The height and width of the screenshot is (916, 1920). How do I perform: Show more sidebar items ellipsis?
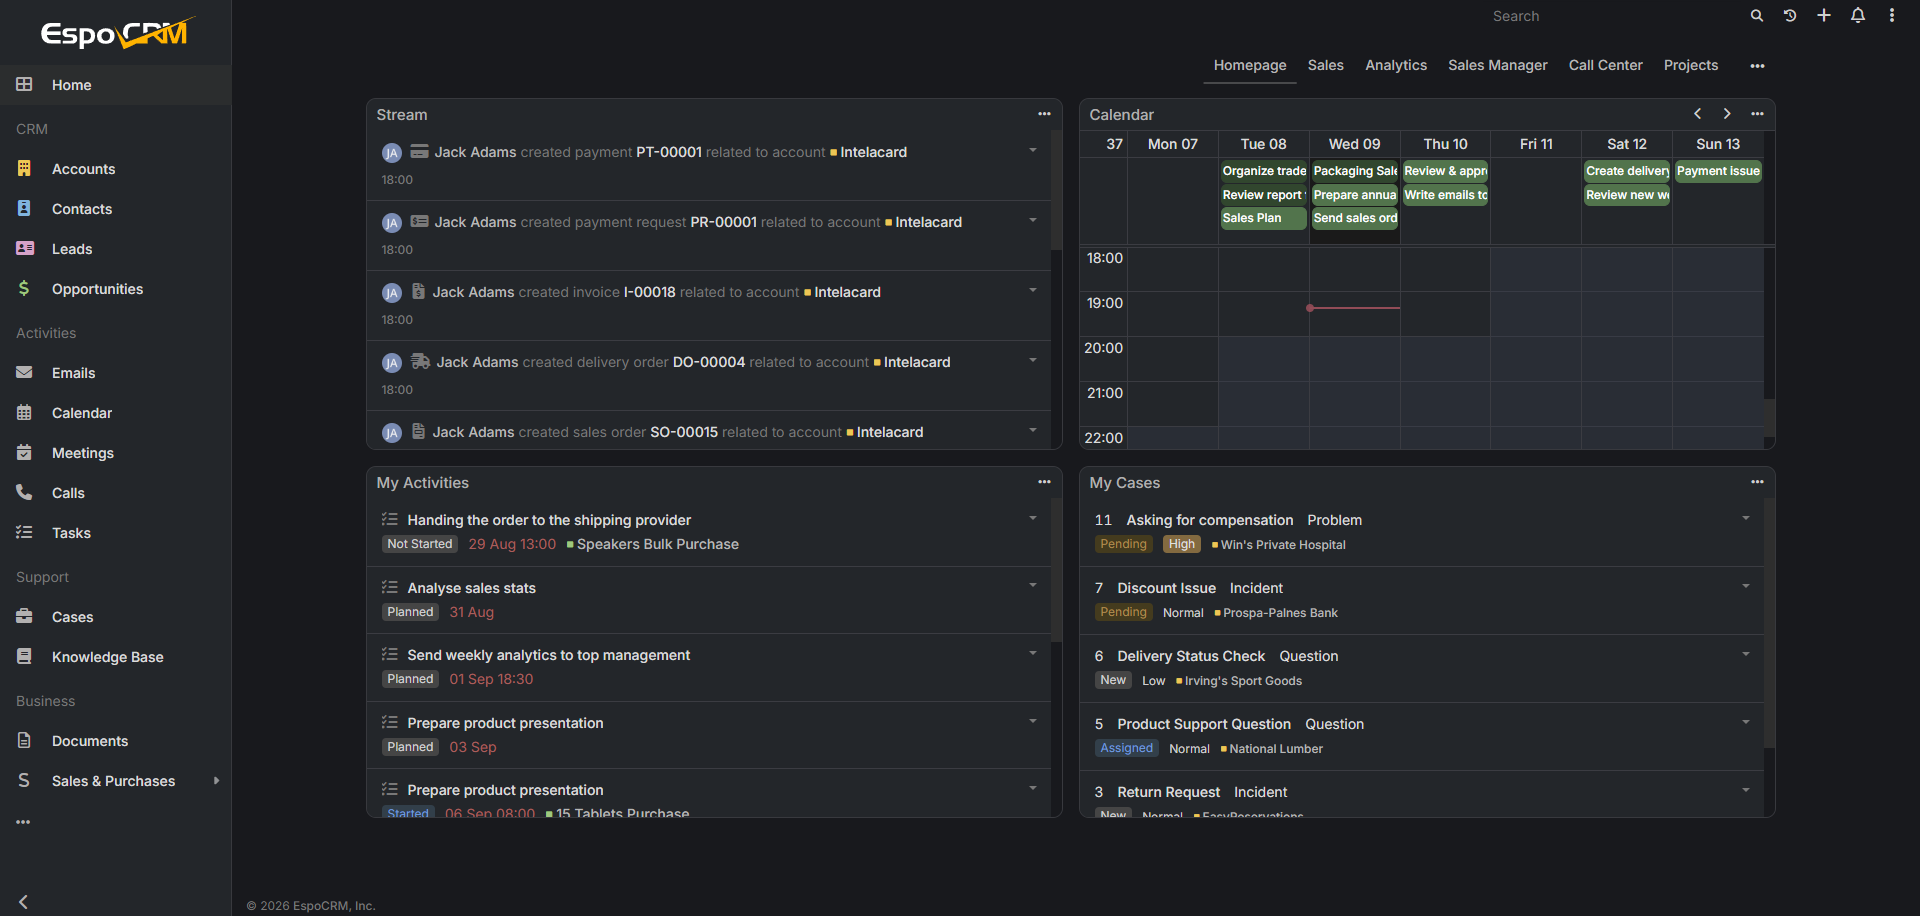[x=23, y=822]
